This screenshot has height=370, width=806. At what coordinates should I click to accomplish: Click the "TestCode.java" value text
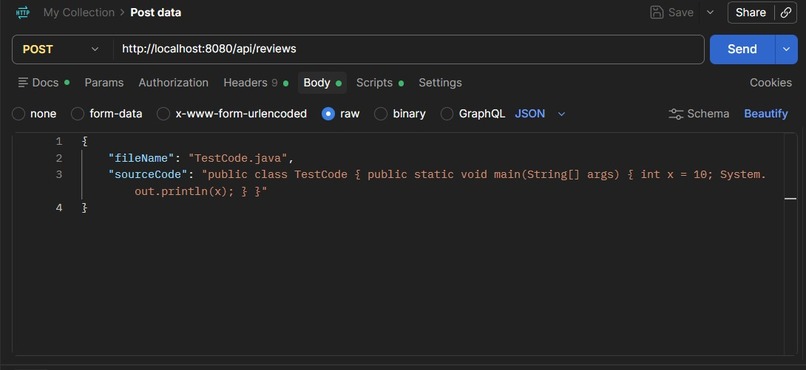(x=238, y=158)
